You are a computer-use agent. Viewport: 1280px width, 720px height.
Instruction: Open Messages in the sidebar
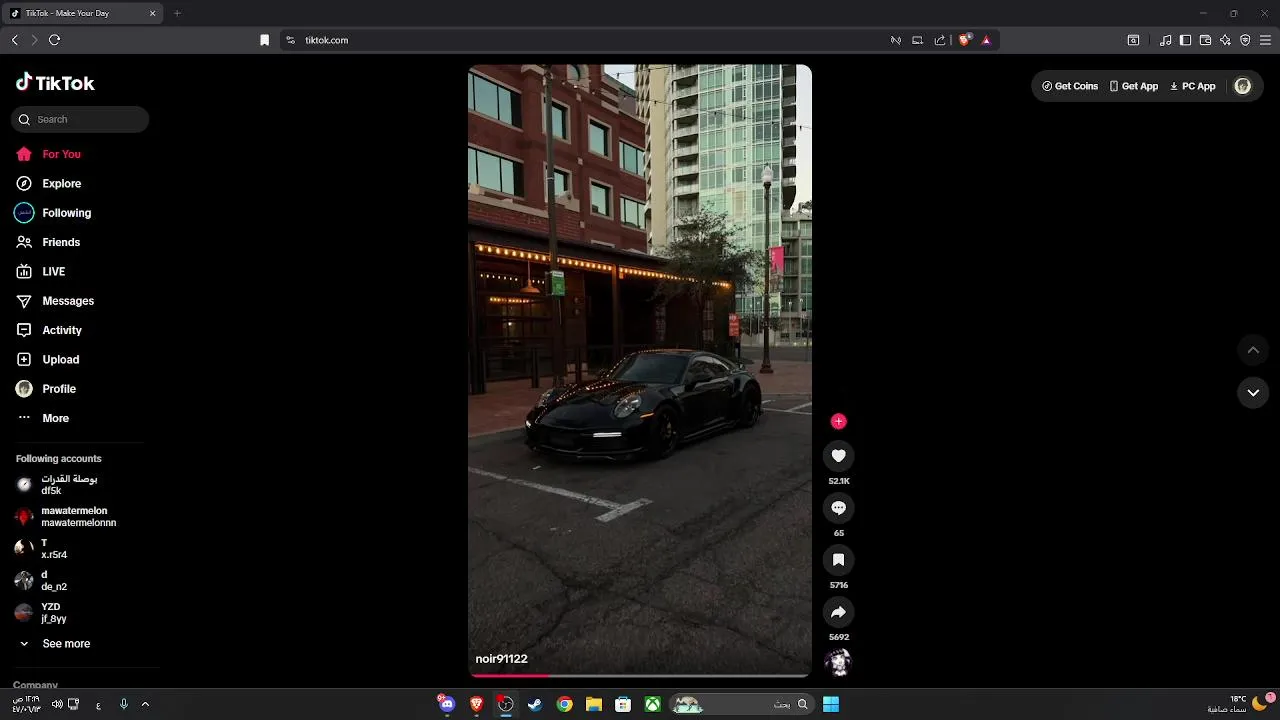point(55,301)
